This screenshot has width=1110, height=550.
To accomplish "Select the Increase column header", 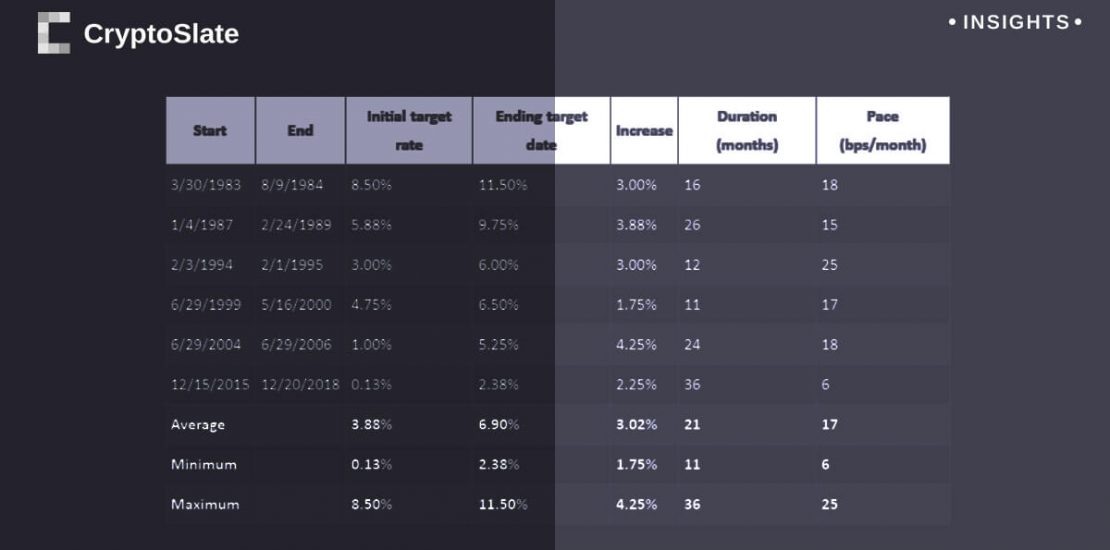I will (644, 131).
